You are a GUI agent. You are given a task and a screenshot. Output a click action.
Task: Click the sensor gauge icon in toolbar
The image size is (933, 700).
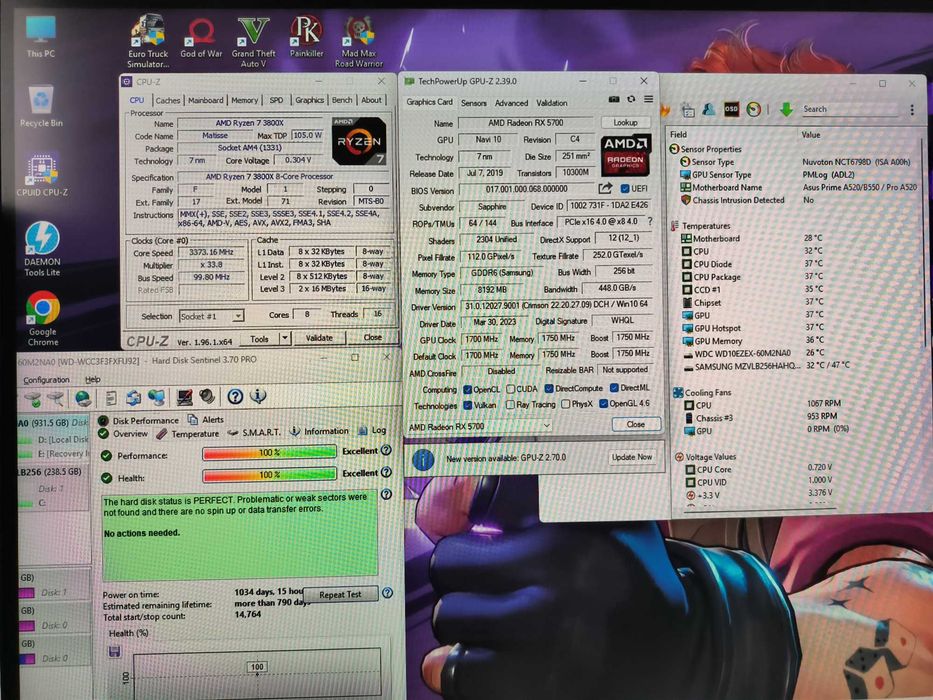coord(754,110)
